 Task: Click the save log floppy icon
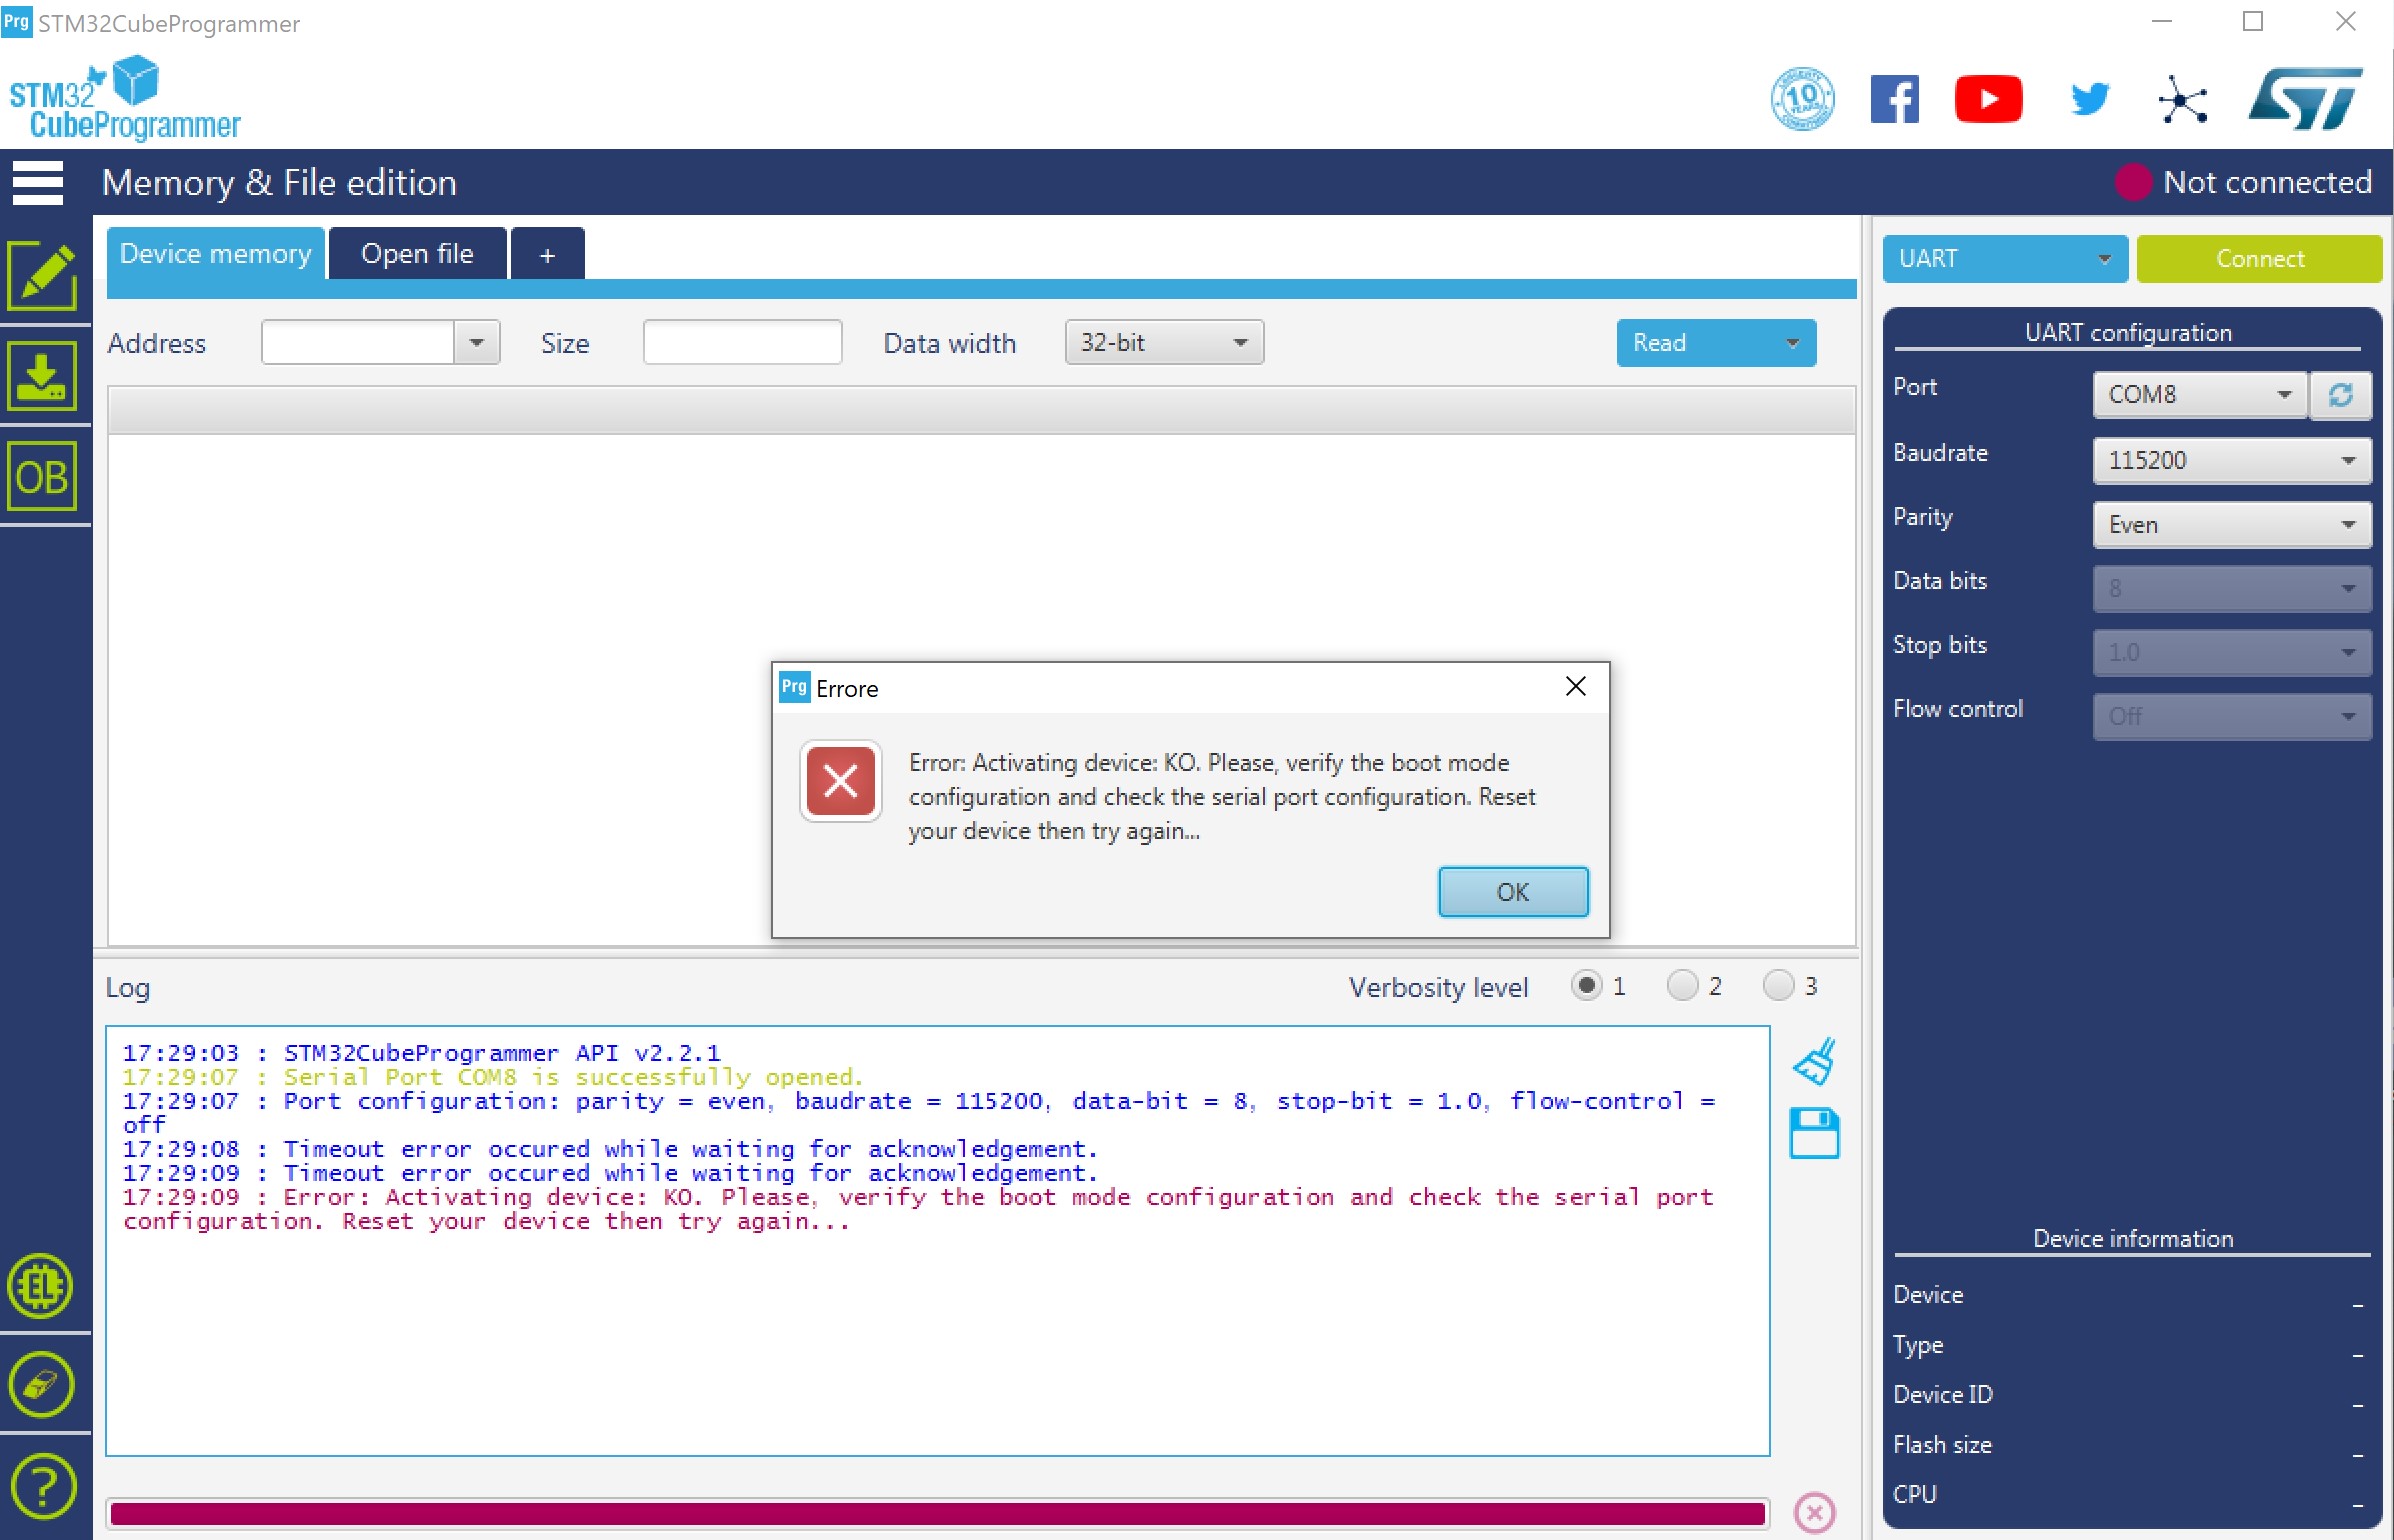point(1814,1133)
